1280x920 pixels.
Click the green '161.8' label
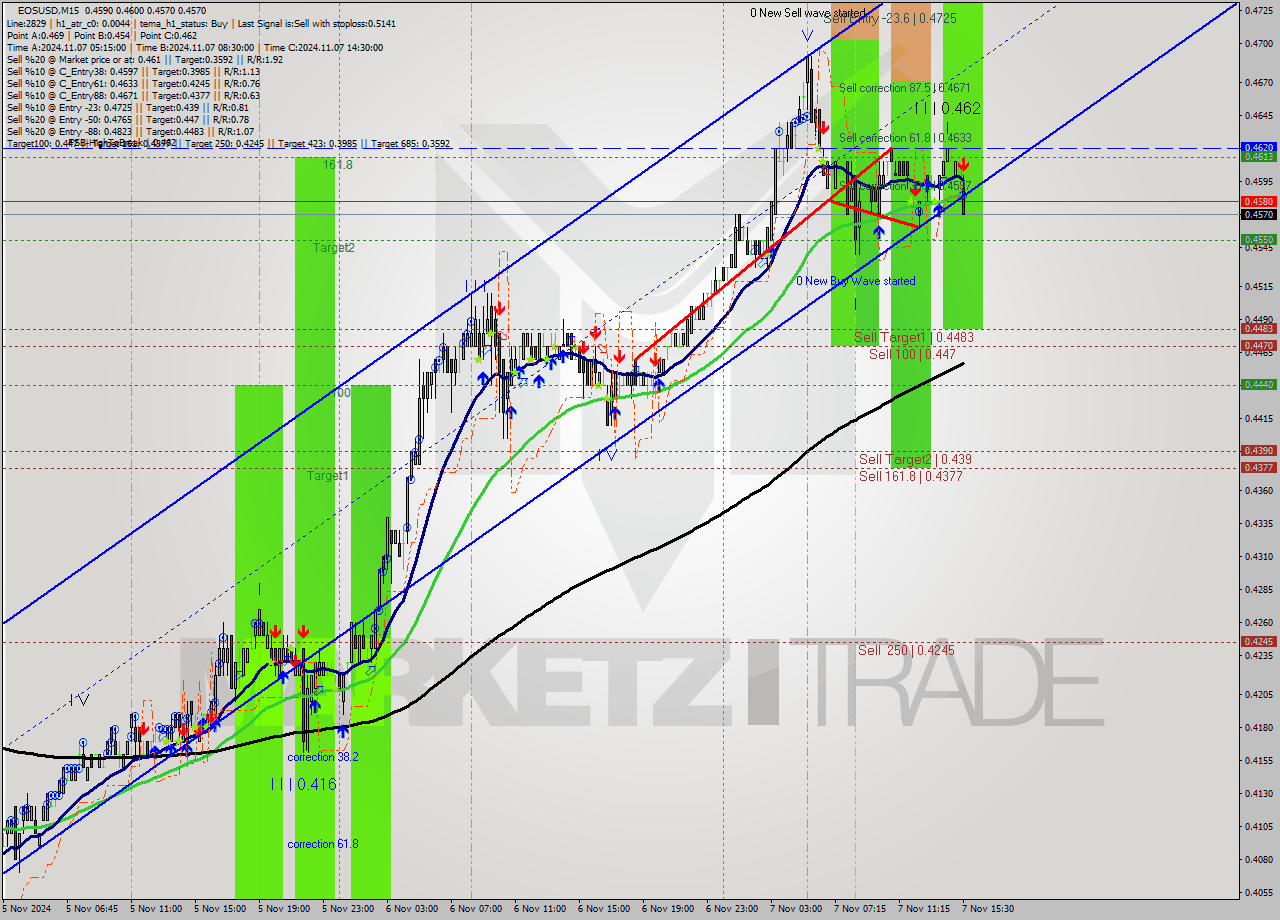337,164
